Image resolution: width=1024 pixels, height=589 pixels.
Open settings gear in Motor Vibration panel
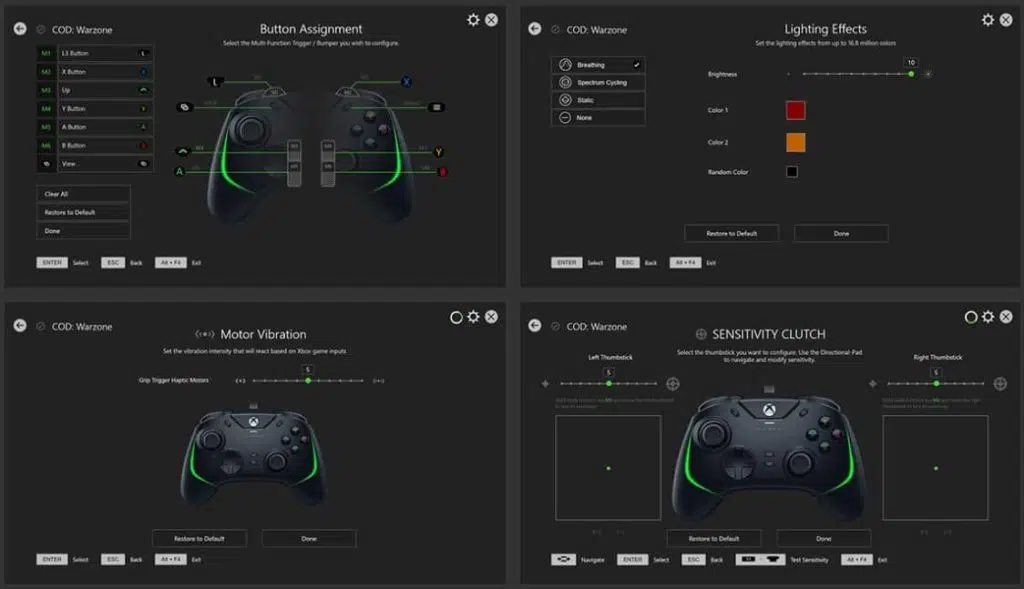click(473, 317)
